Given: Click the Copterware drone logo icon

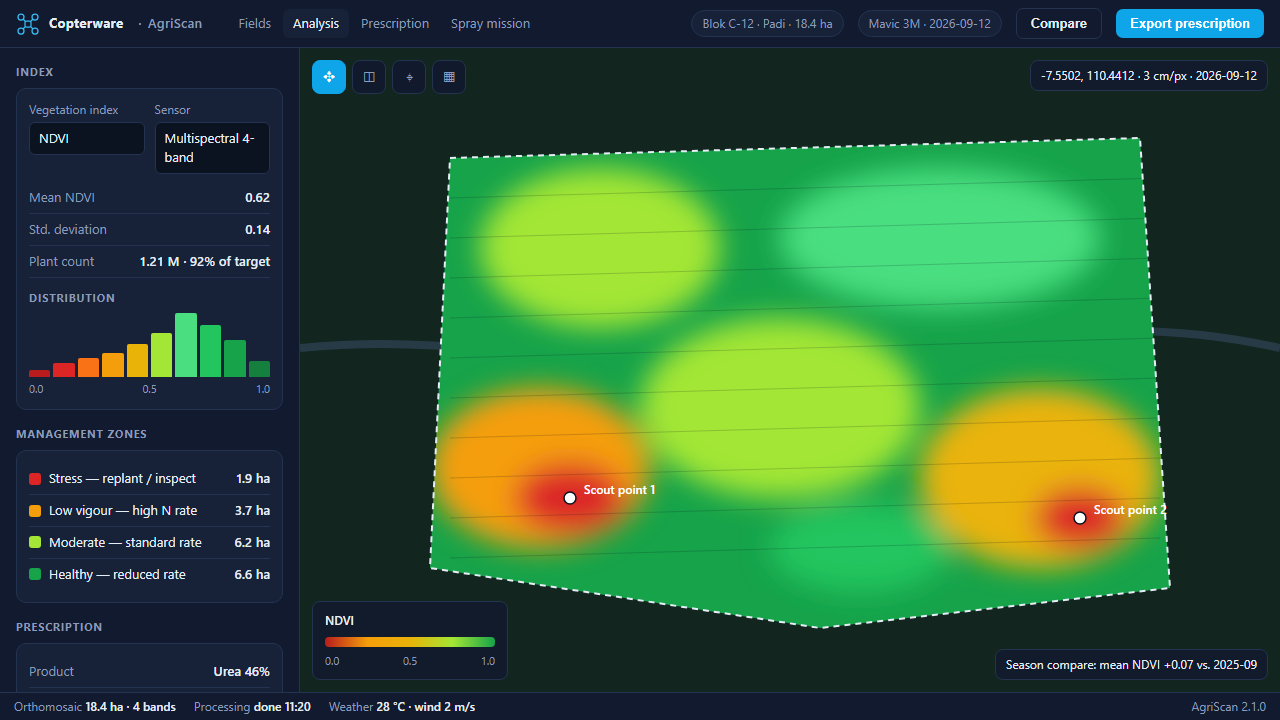Looking at the screenshot, I should click(28, 24).
